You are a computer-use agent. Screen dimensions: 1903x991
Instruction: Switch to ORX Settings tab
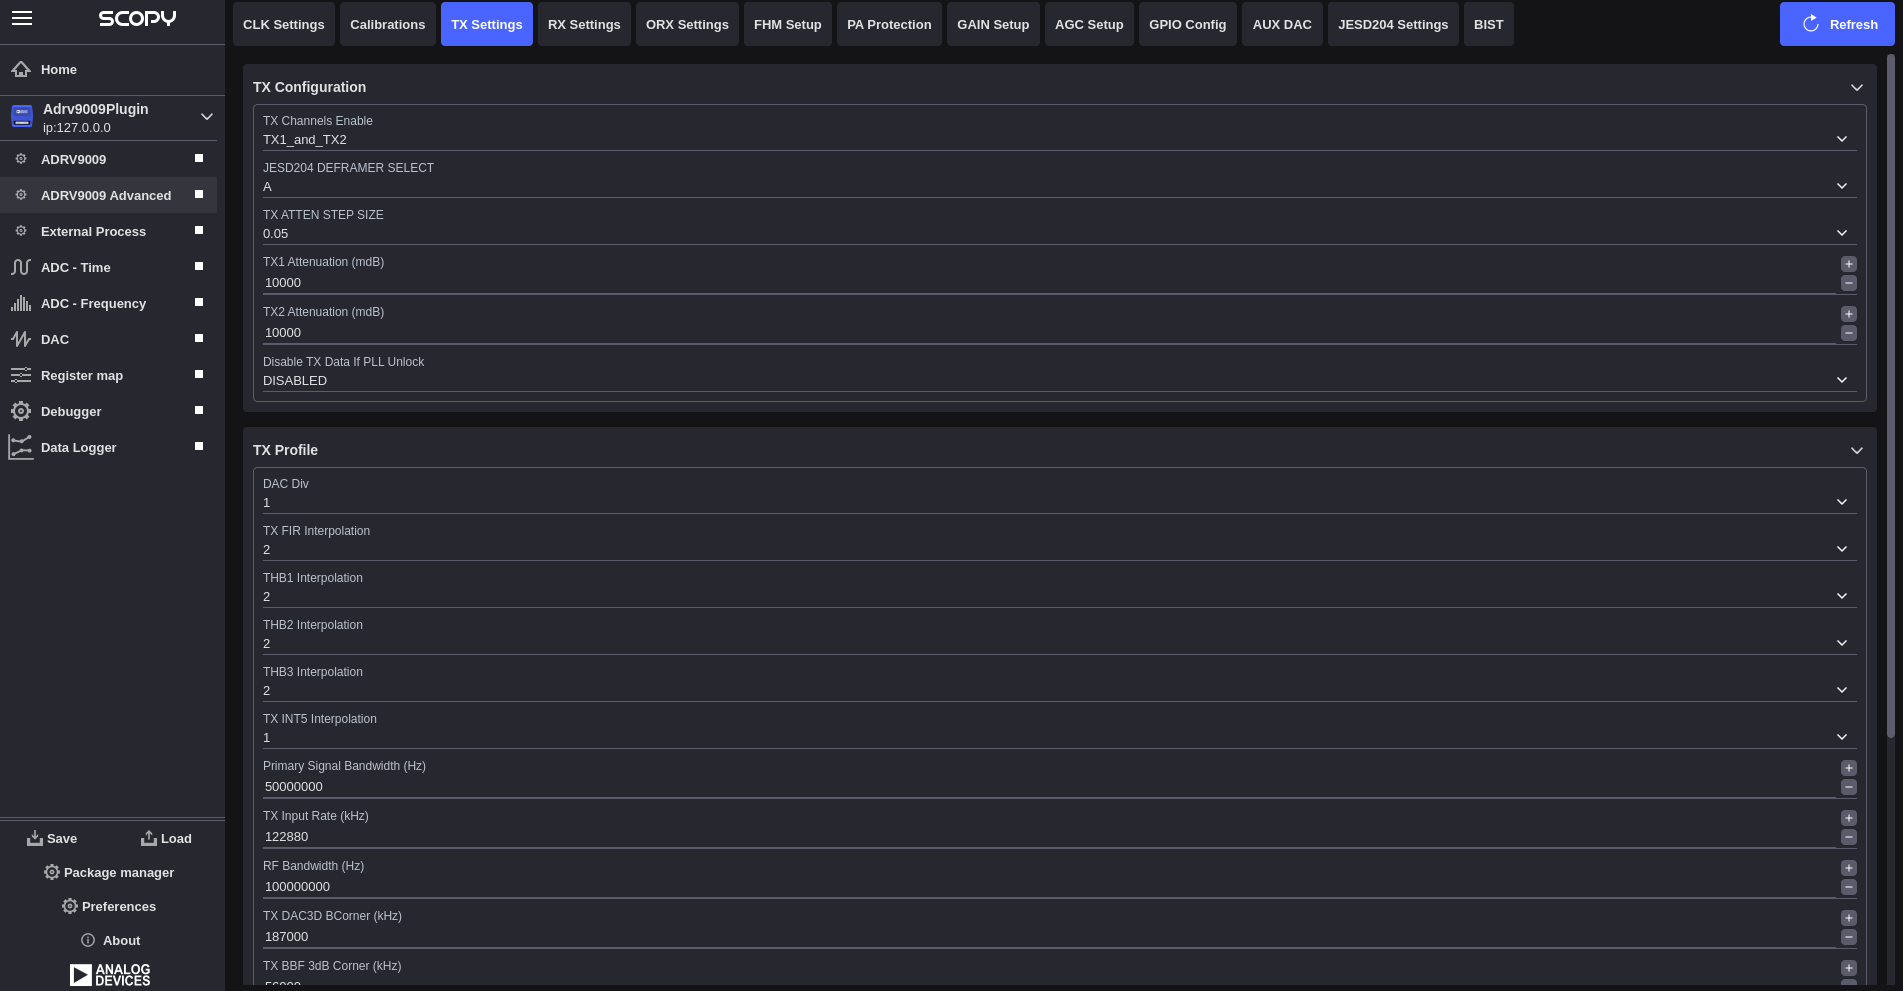[x=687, y=24]
